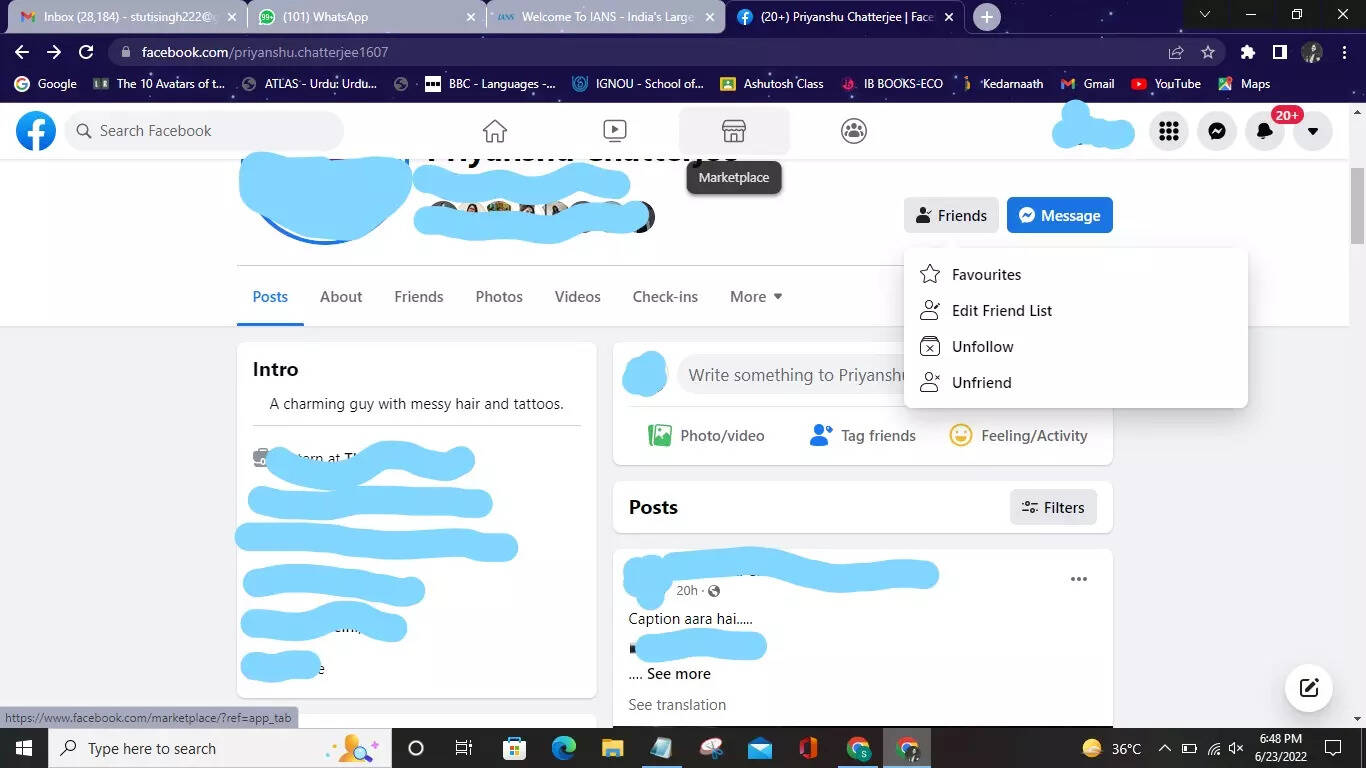Choose Edit Friend List option
This screenshot has width=1366, height=768.
coord(1075,310)
